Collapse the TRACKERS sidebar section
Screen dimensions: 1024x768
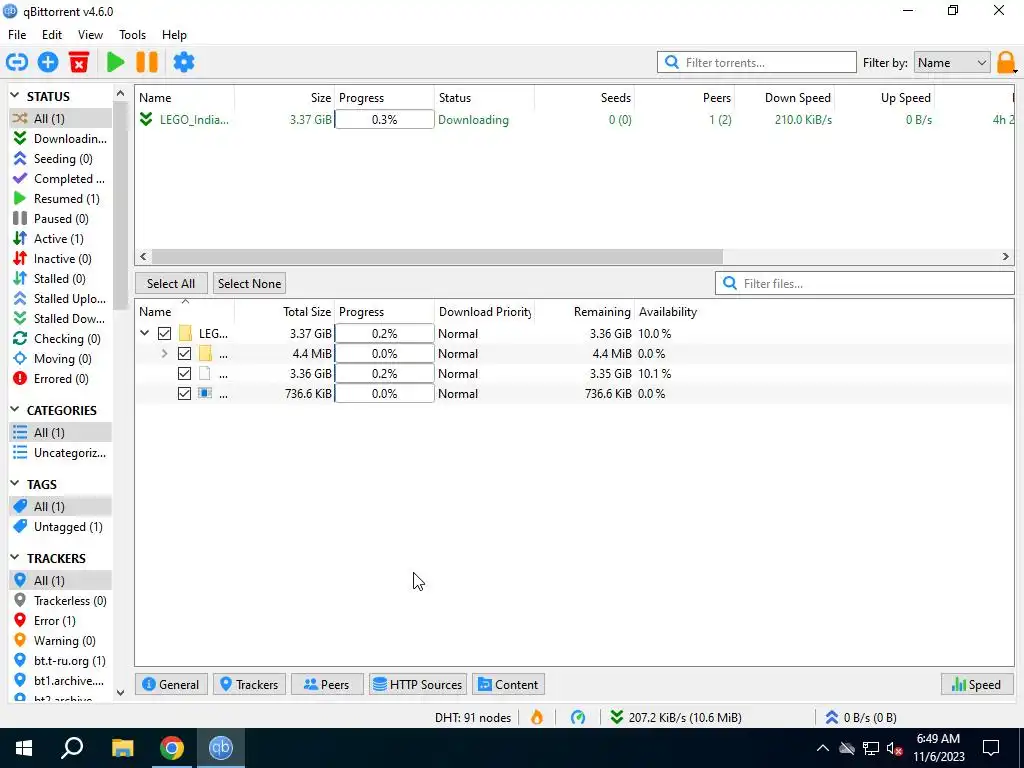15,558
